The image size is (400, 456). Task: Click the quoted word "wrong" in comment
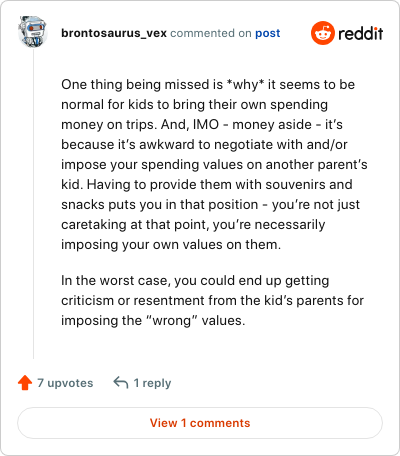pos(172,320)
